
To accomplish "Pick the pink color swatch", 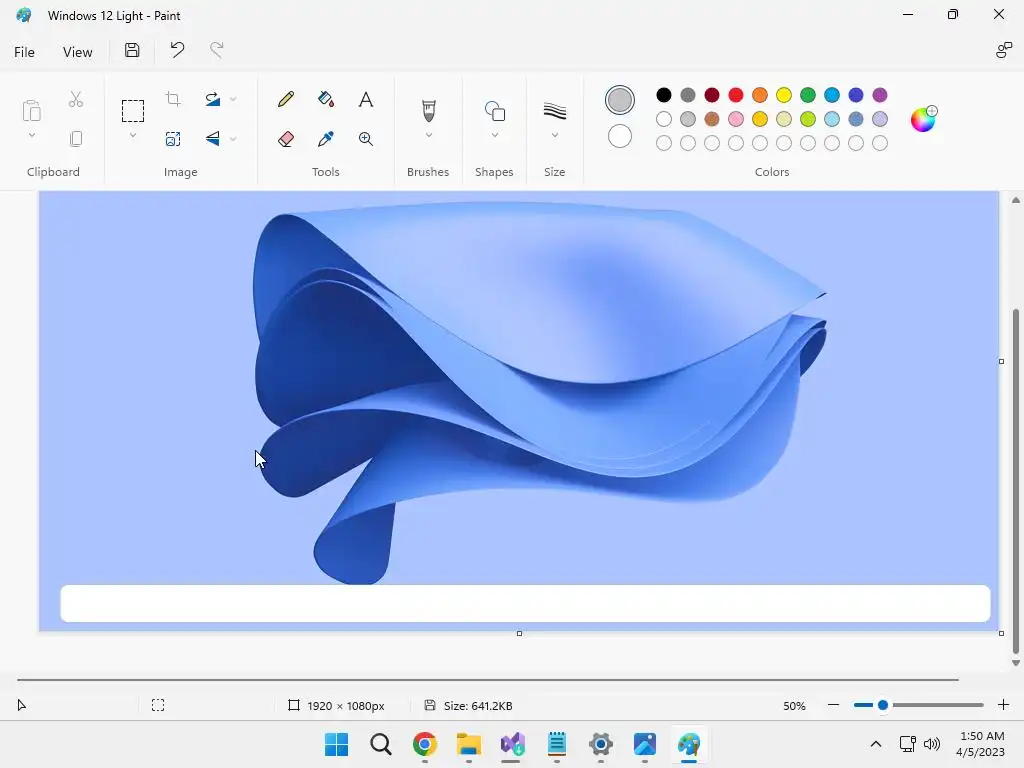I will [736, 119].
